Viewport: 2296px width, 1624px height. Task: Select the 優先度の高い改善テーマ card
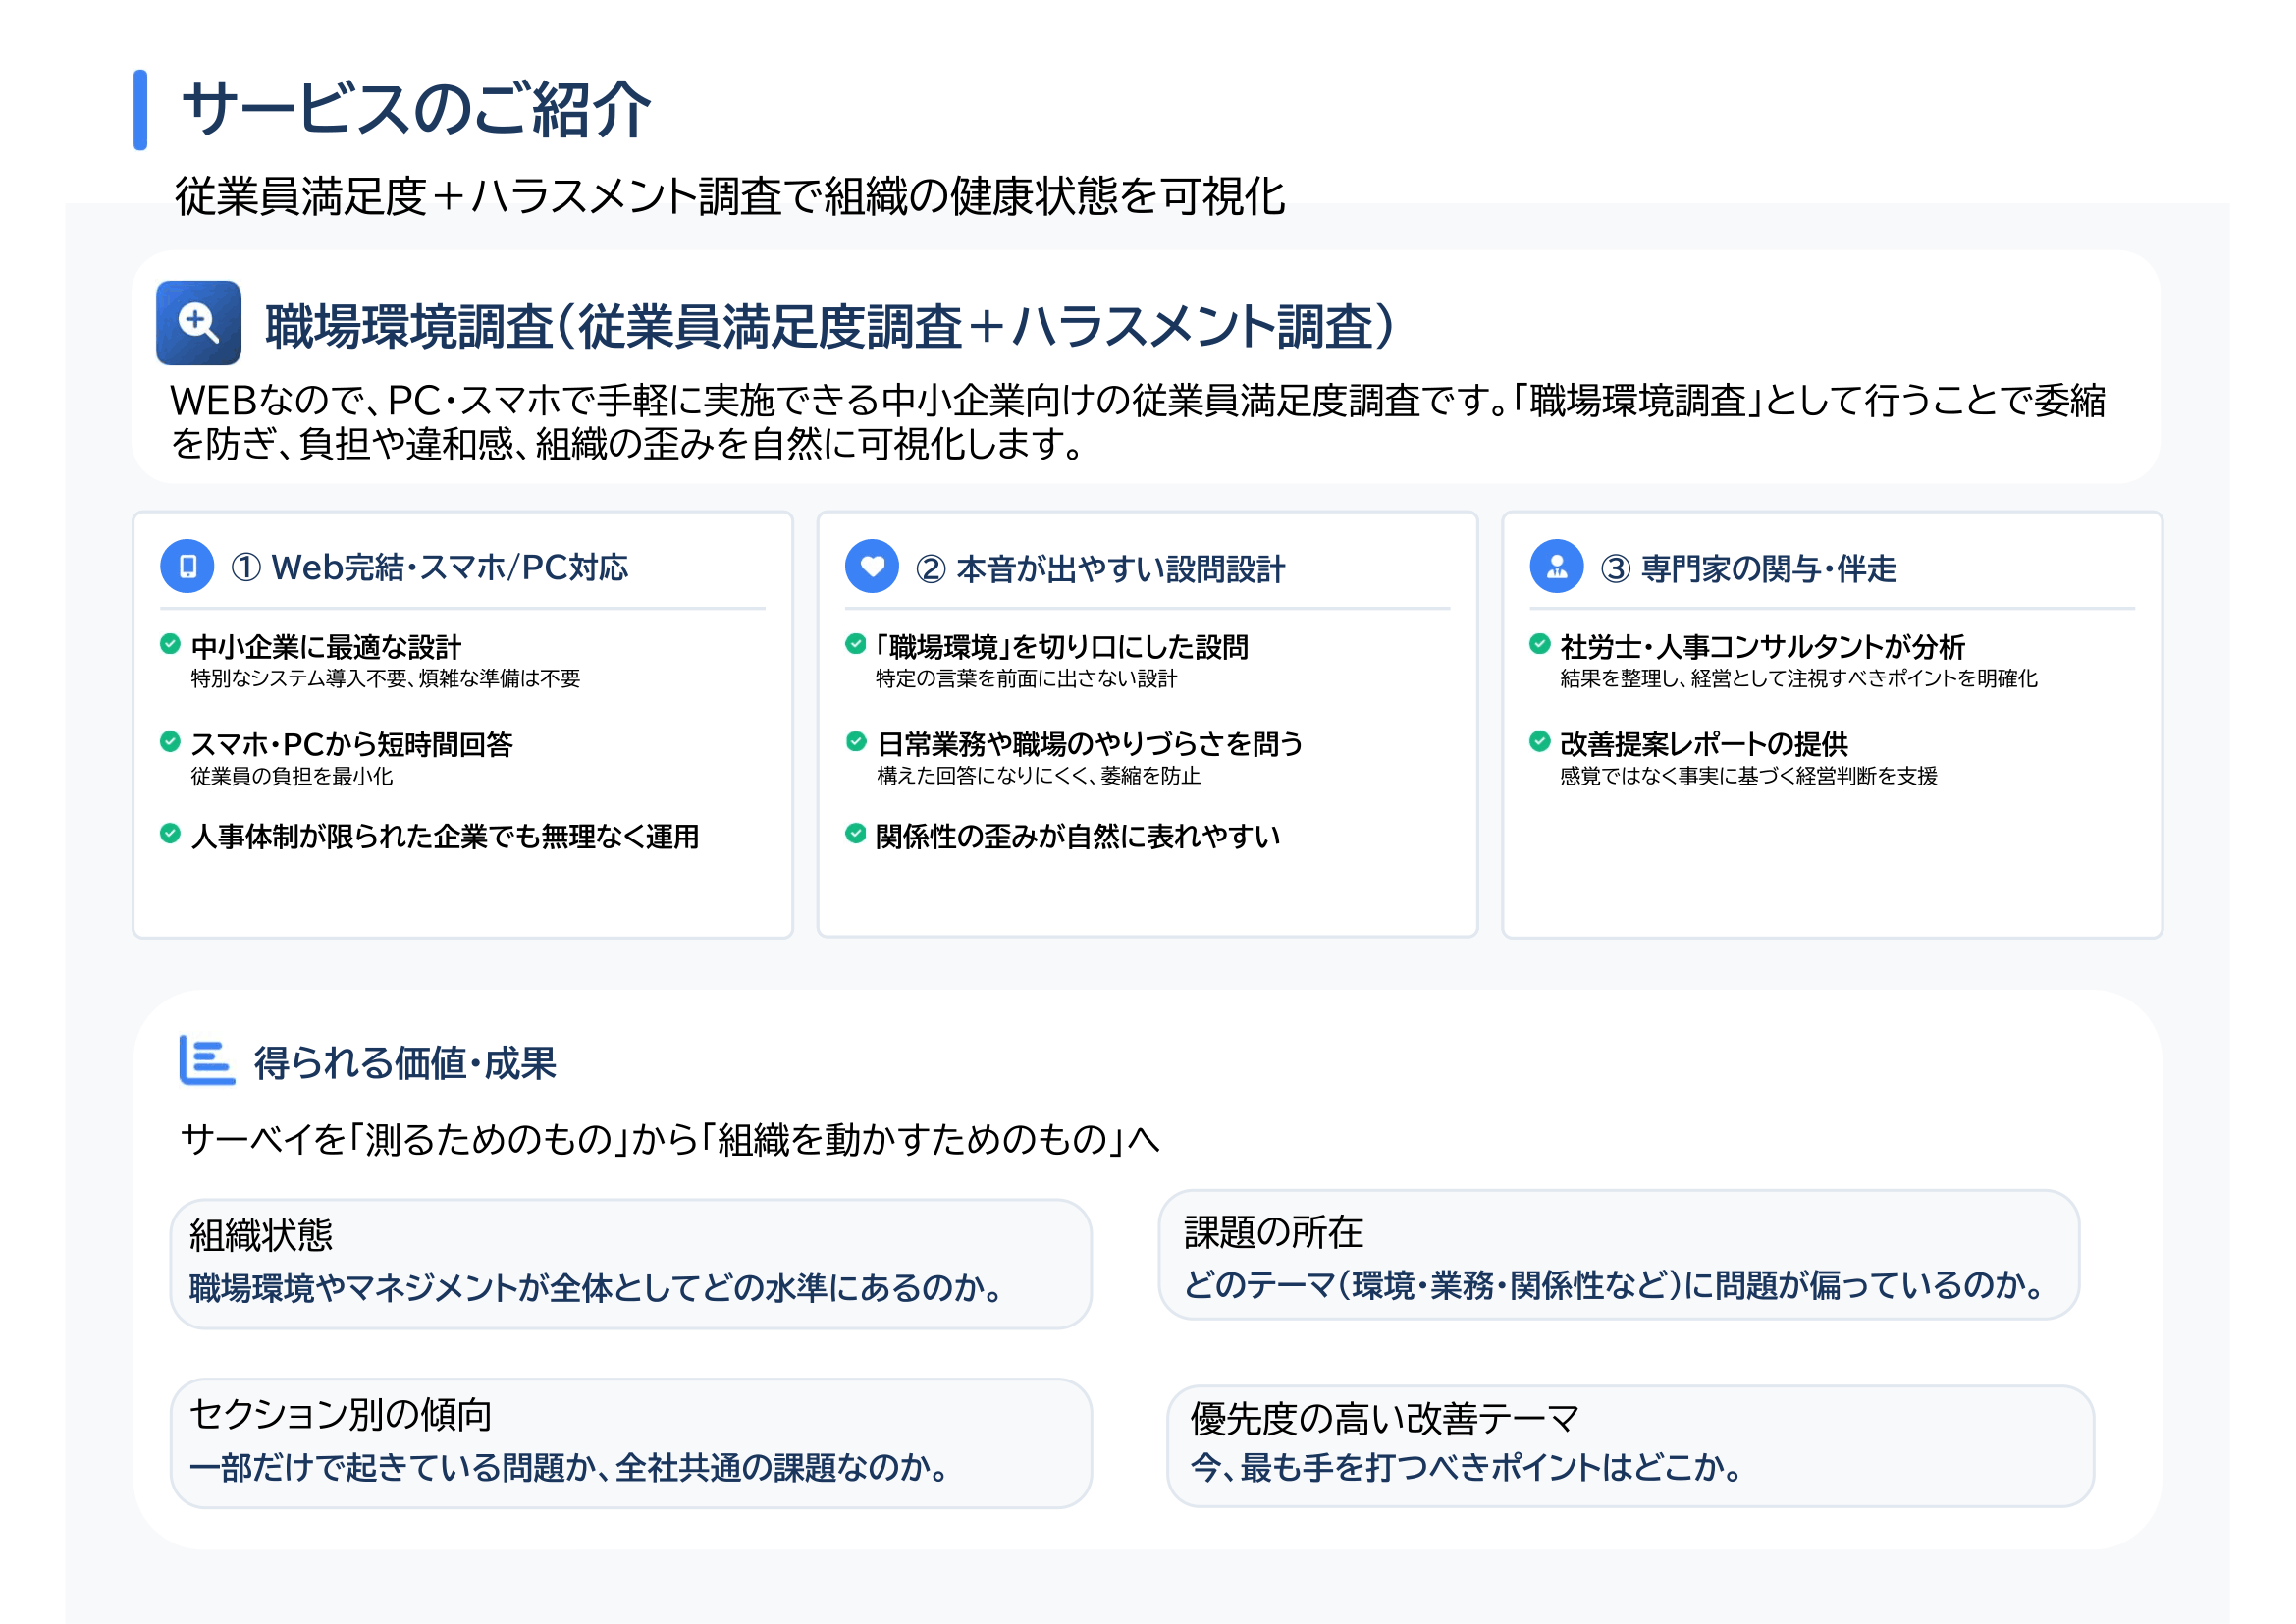click(x=1630, y=1446)
